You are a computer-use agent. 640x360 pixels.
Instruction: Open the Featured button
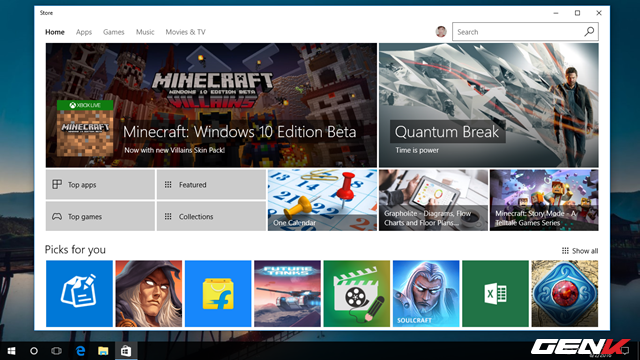pyautogui.click(x=211, y=184)
